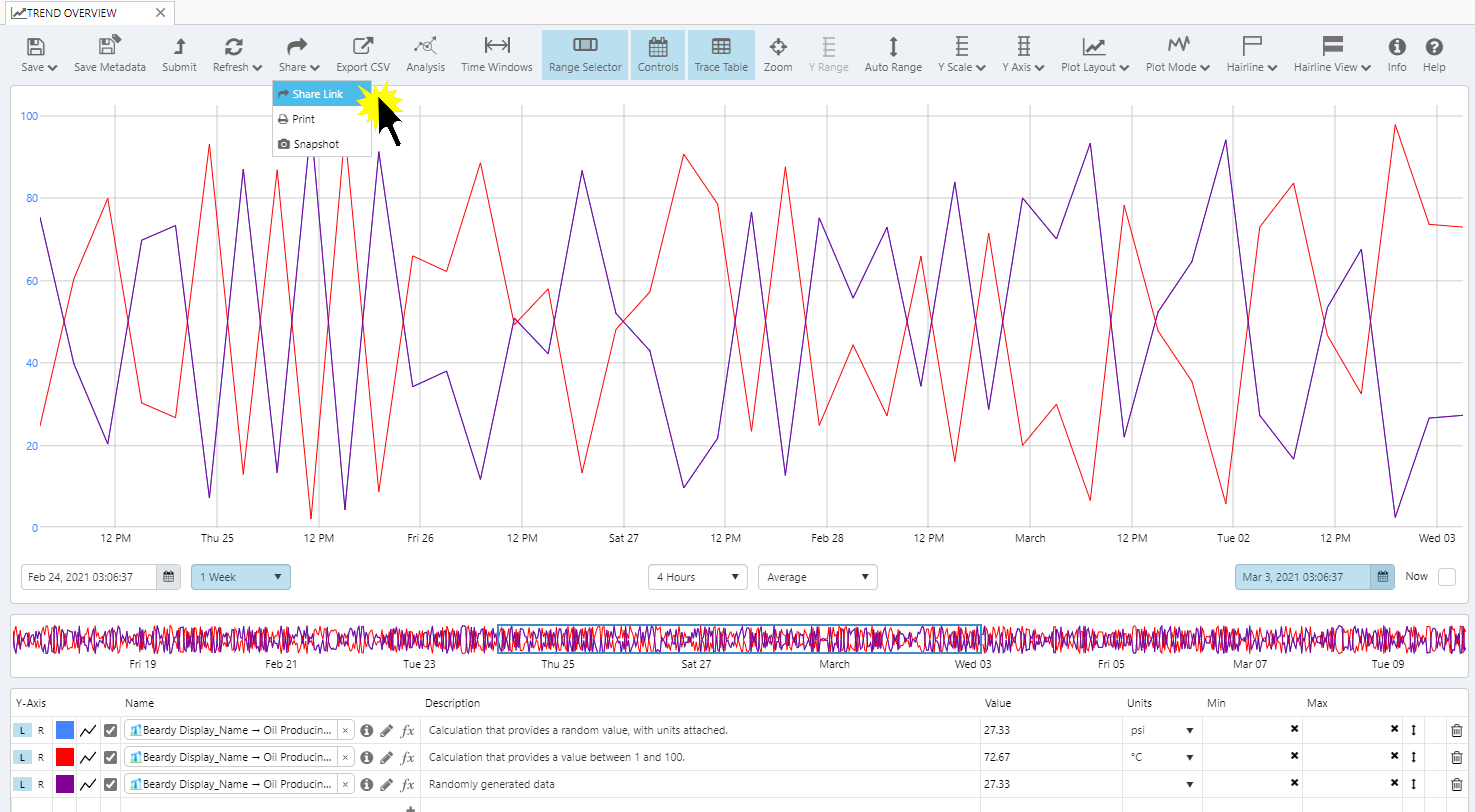Click the blue trace color swatch
The width and height of the screenshot is (1475, 812).
tap(65, 731)
